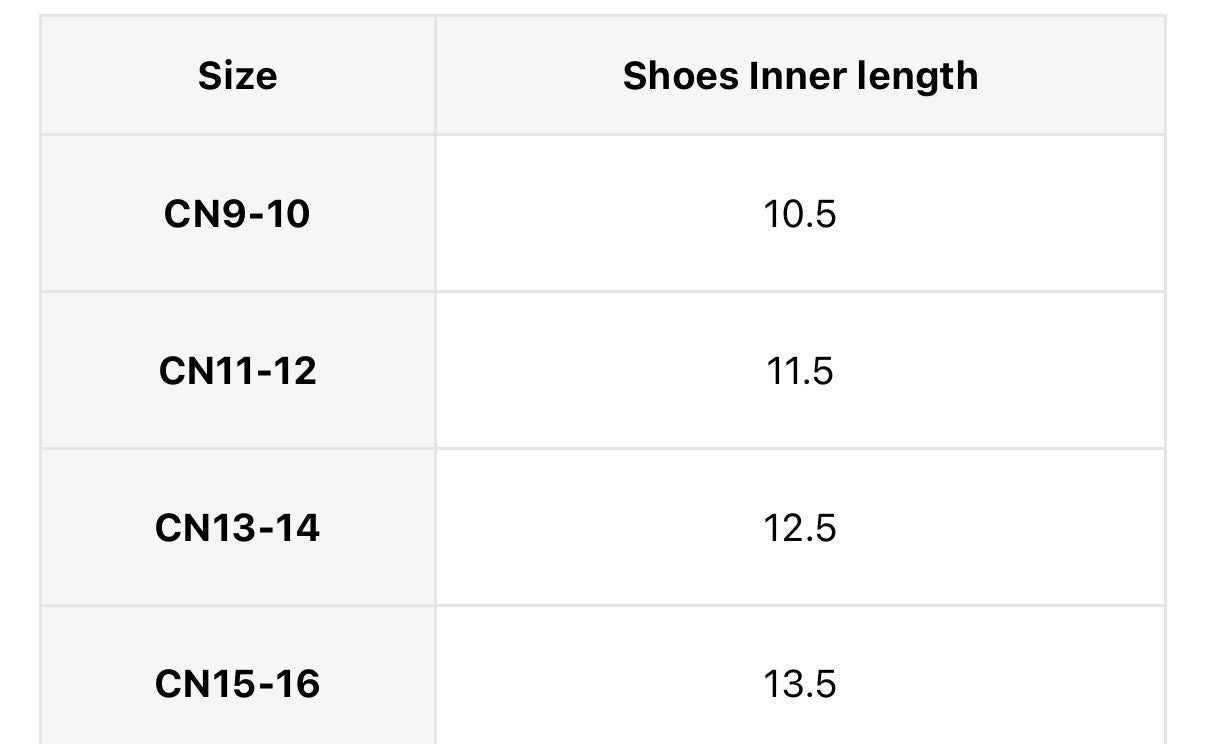Click the 10.5 inner length value

pos(800,214)
